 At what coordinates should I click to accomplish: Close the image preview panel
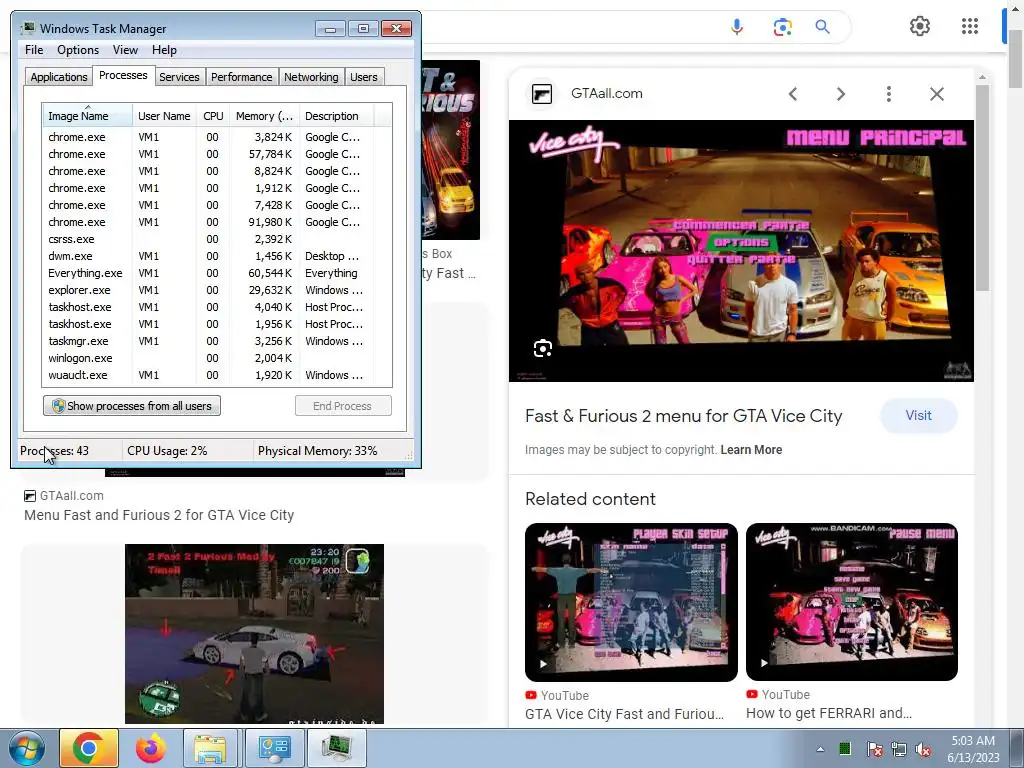(x=936, y=94)
